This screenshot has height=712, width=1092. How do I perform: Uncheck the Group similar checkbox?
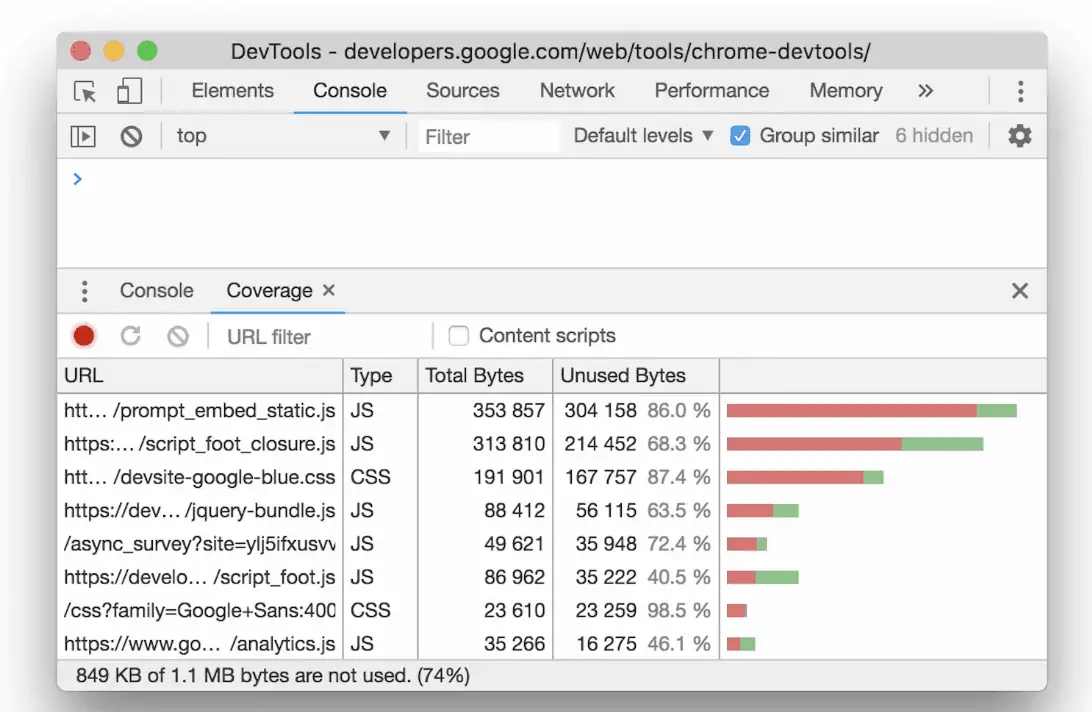coord(739,135)
